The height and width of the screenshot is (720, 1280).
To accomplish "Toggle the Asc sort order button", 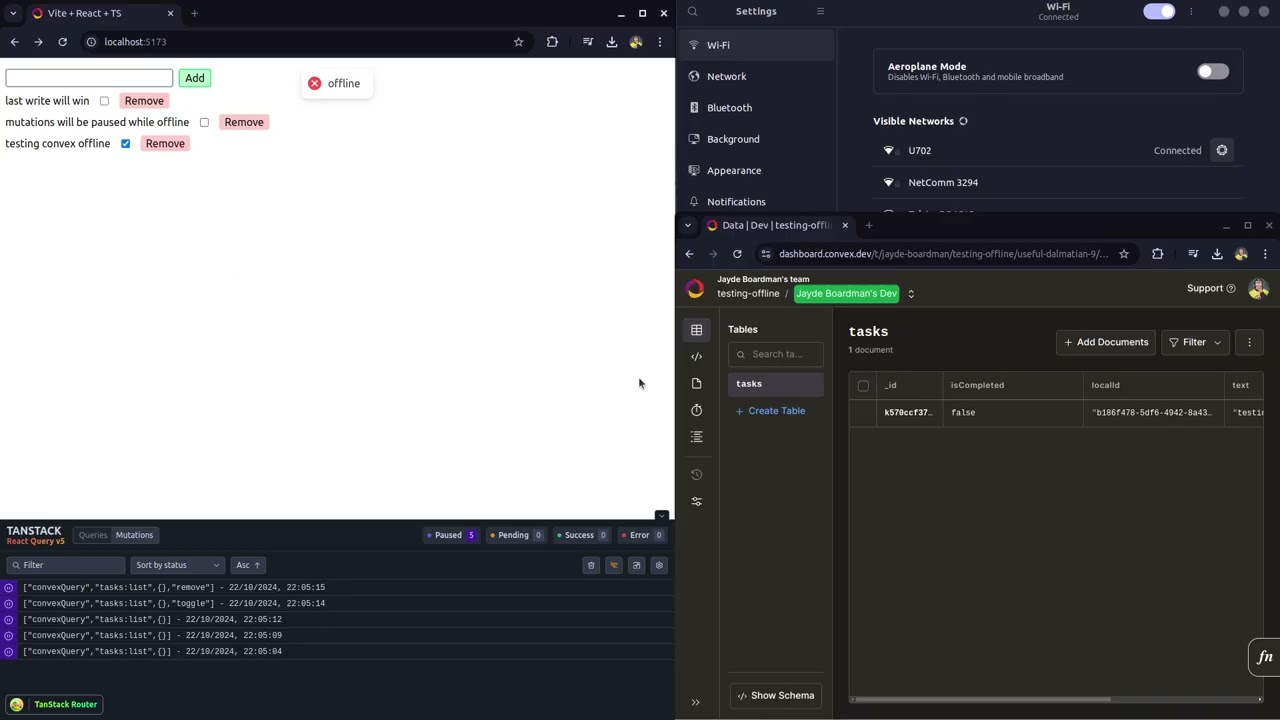I will coord(247,565).
